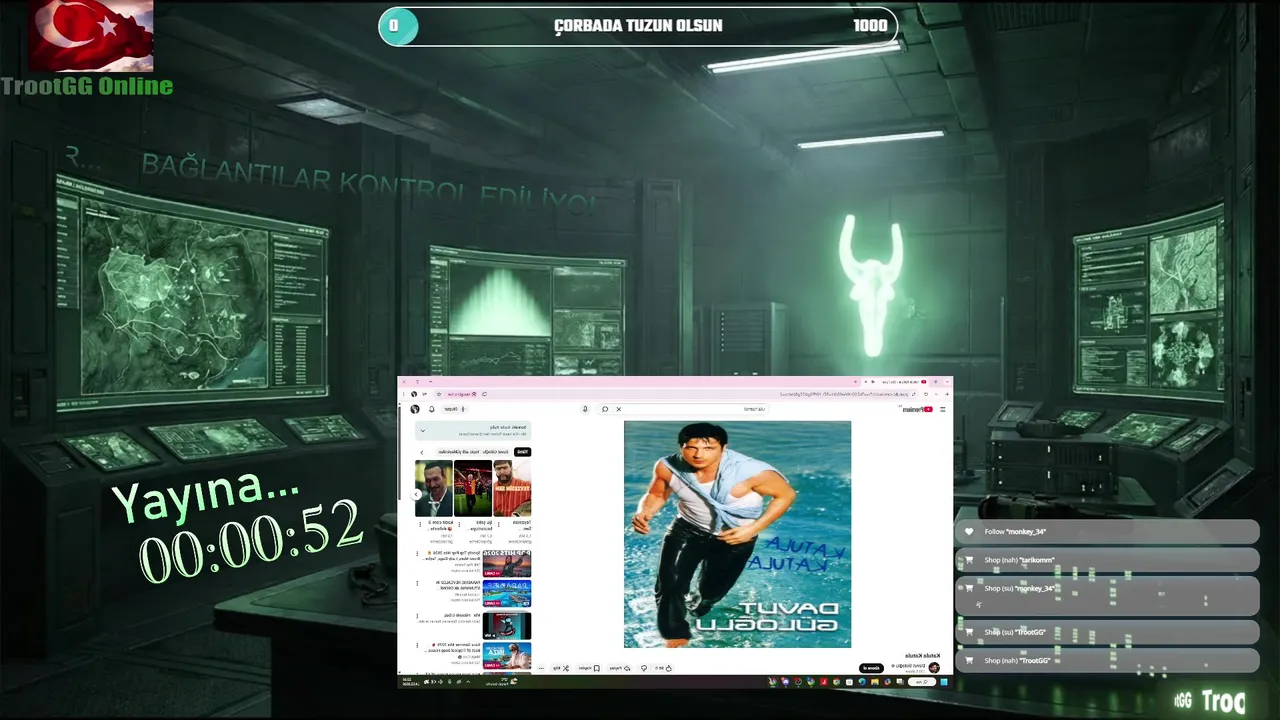Click the browser address bar
Viewport: 1280px width, 720px height.
[x=676, y=394]
